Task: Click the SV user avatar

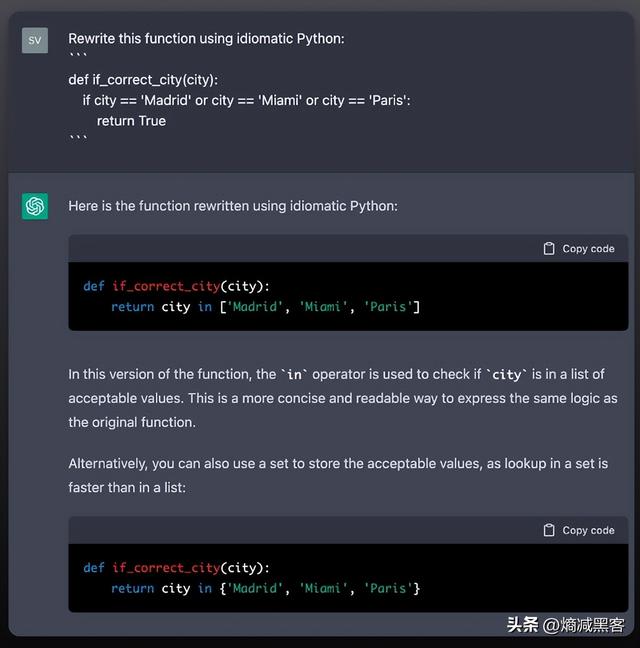Action: [35, 40]
